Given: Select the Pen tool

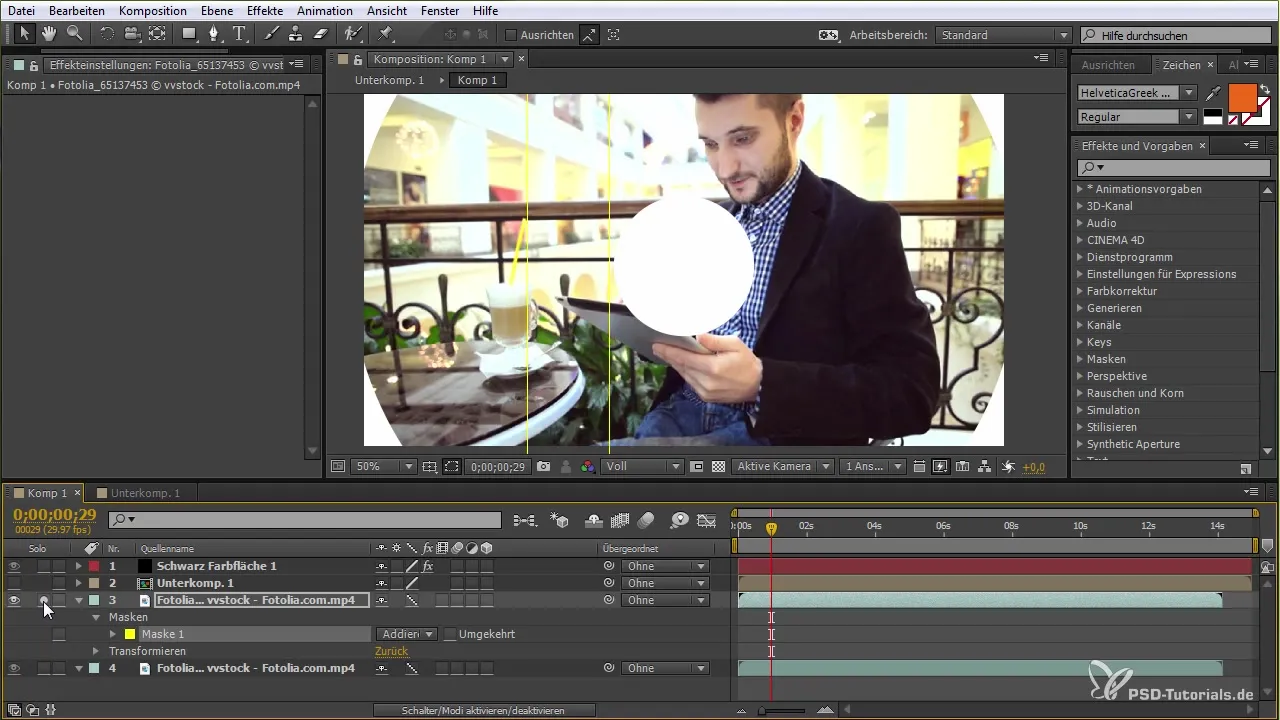Looking at the screenshot, I should tap(214, 34).
